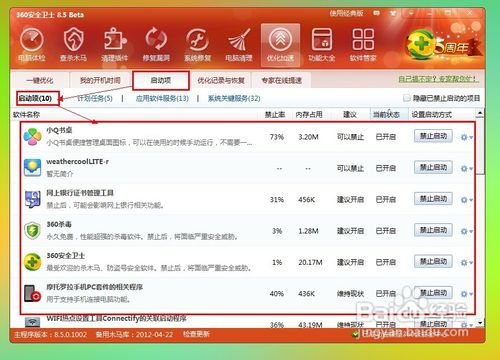Image resolution: width=500 pixels, height=360 pixels.
Task: Switch to 启动项 tab
Action: pyautogui.click(x=161, y=80)
